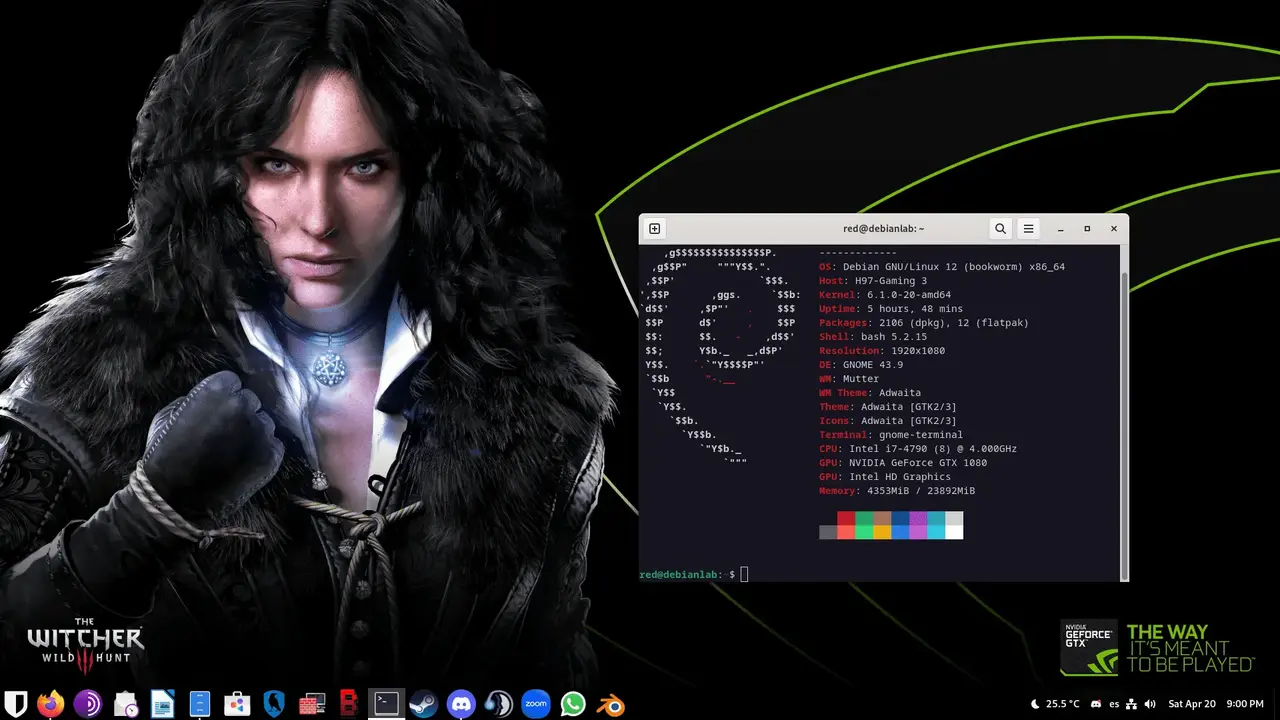The image size is (1280, 720).
Task: Open the wired network tray icon
Action: [1132, 705]
